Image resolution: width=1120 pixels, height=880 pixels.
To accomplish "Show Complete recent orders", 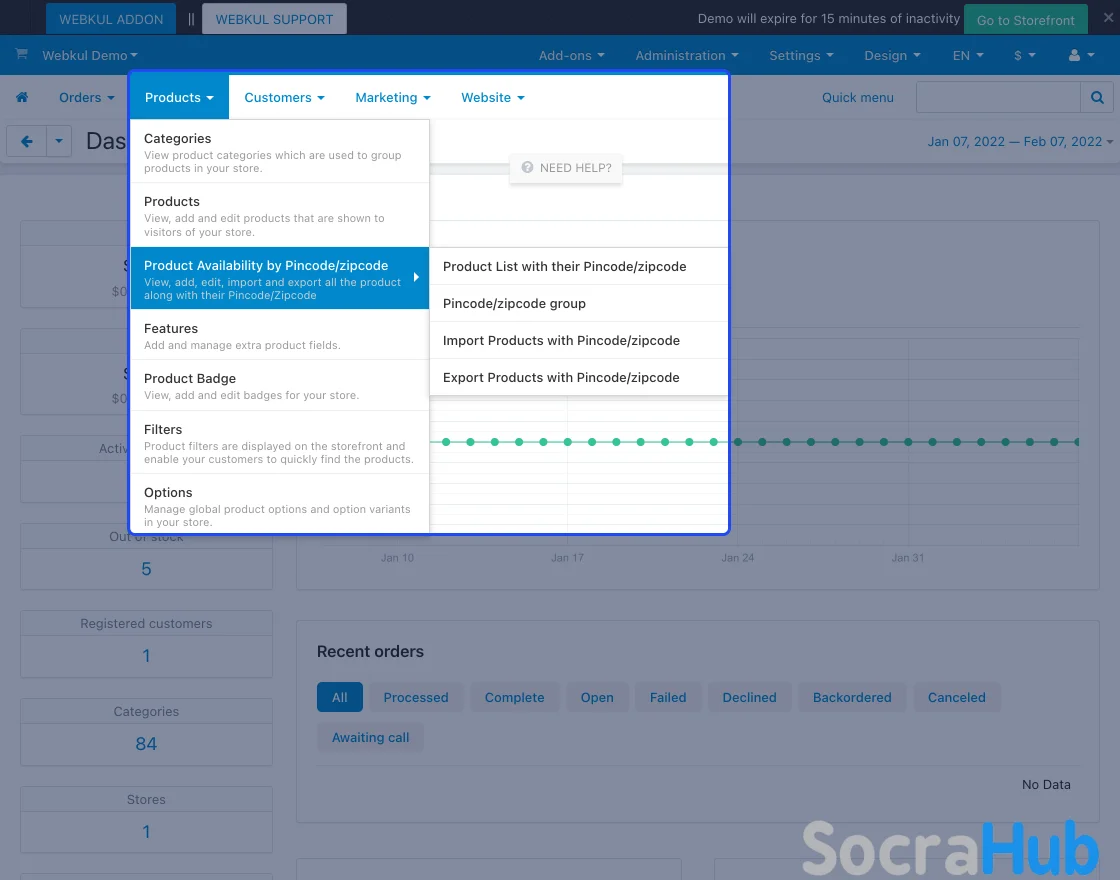I will point(514,697).
